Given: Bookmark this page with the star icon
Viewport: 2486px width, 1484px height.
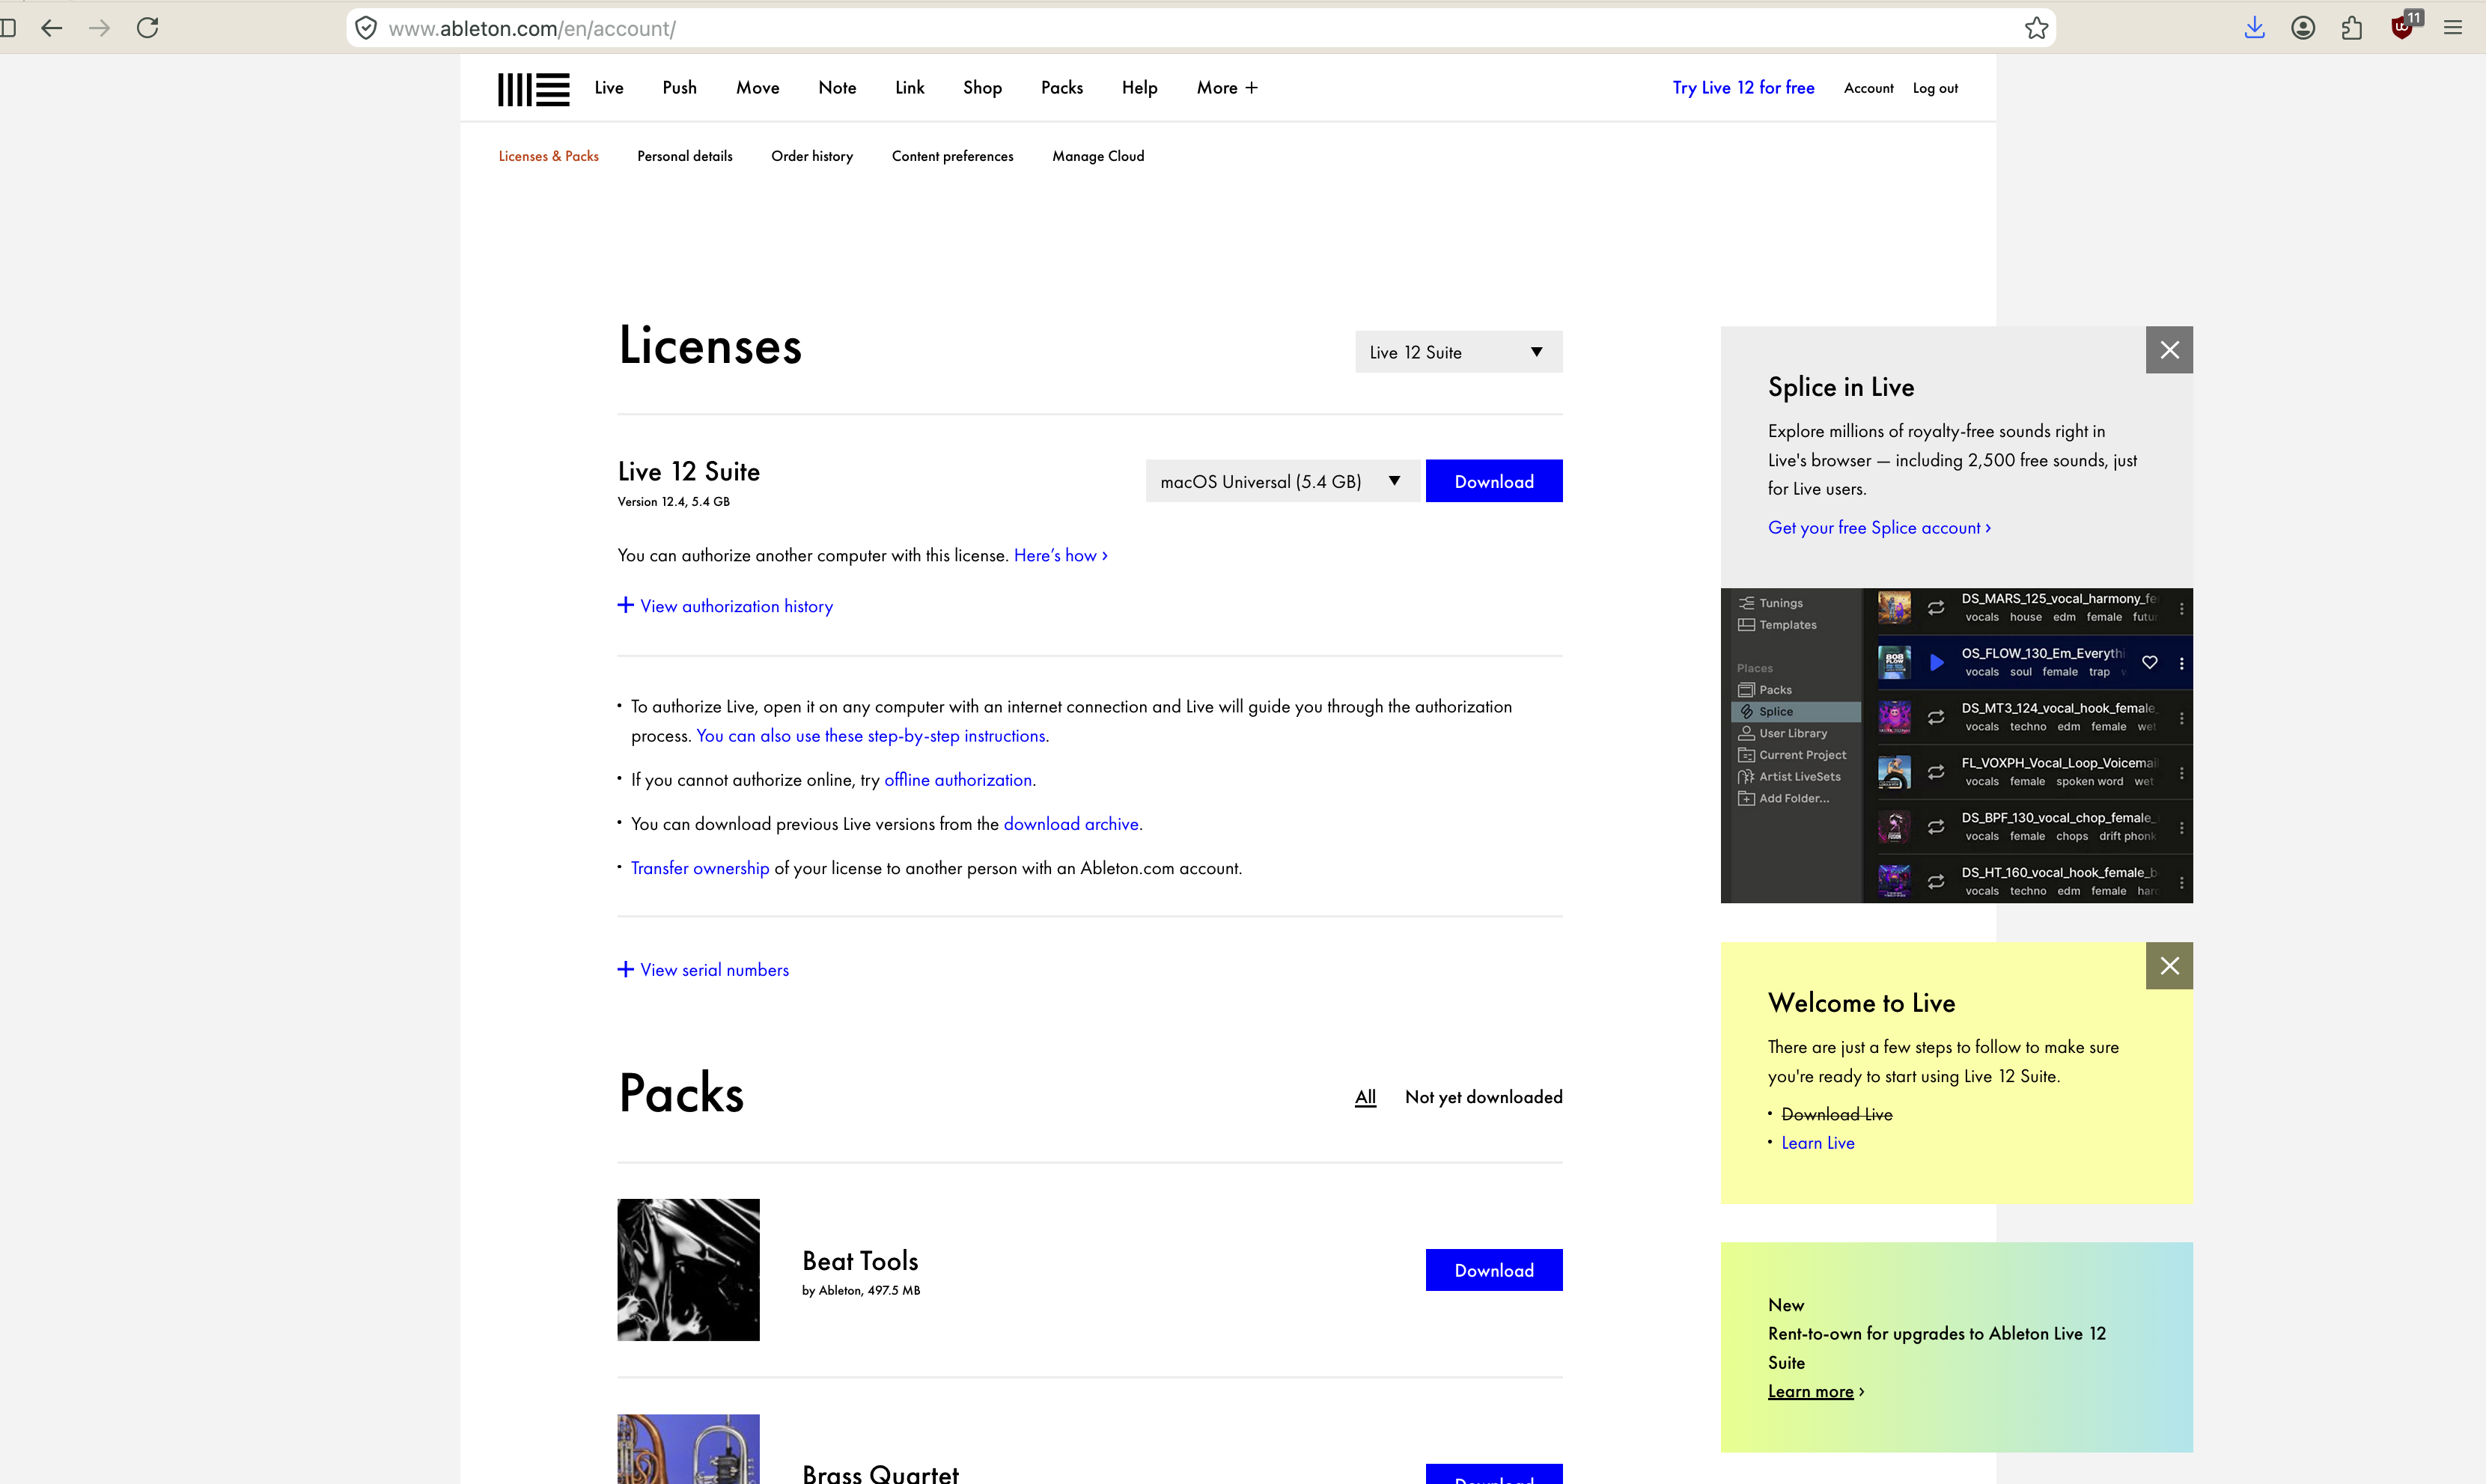Looking at the screenshot, I should (x=2036, y=28).
